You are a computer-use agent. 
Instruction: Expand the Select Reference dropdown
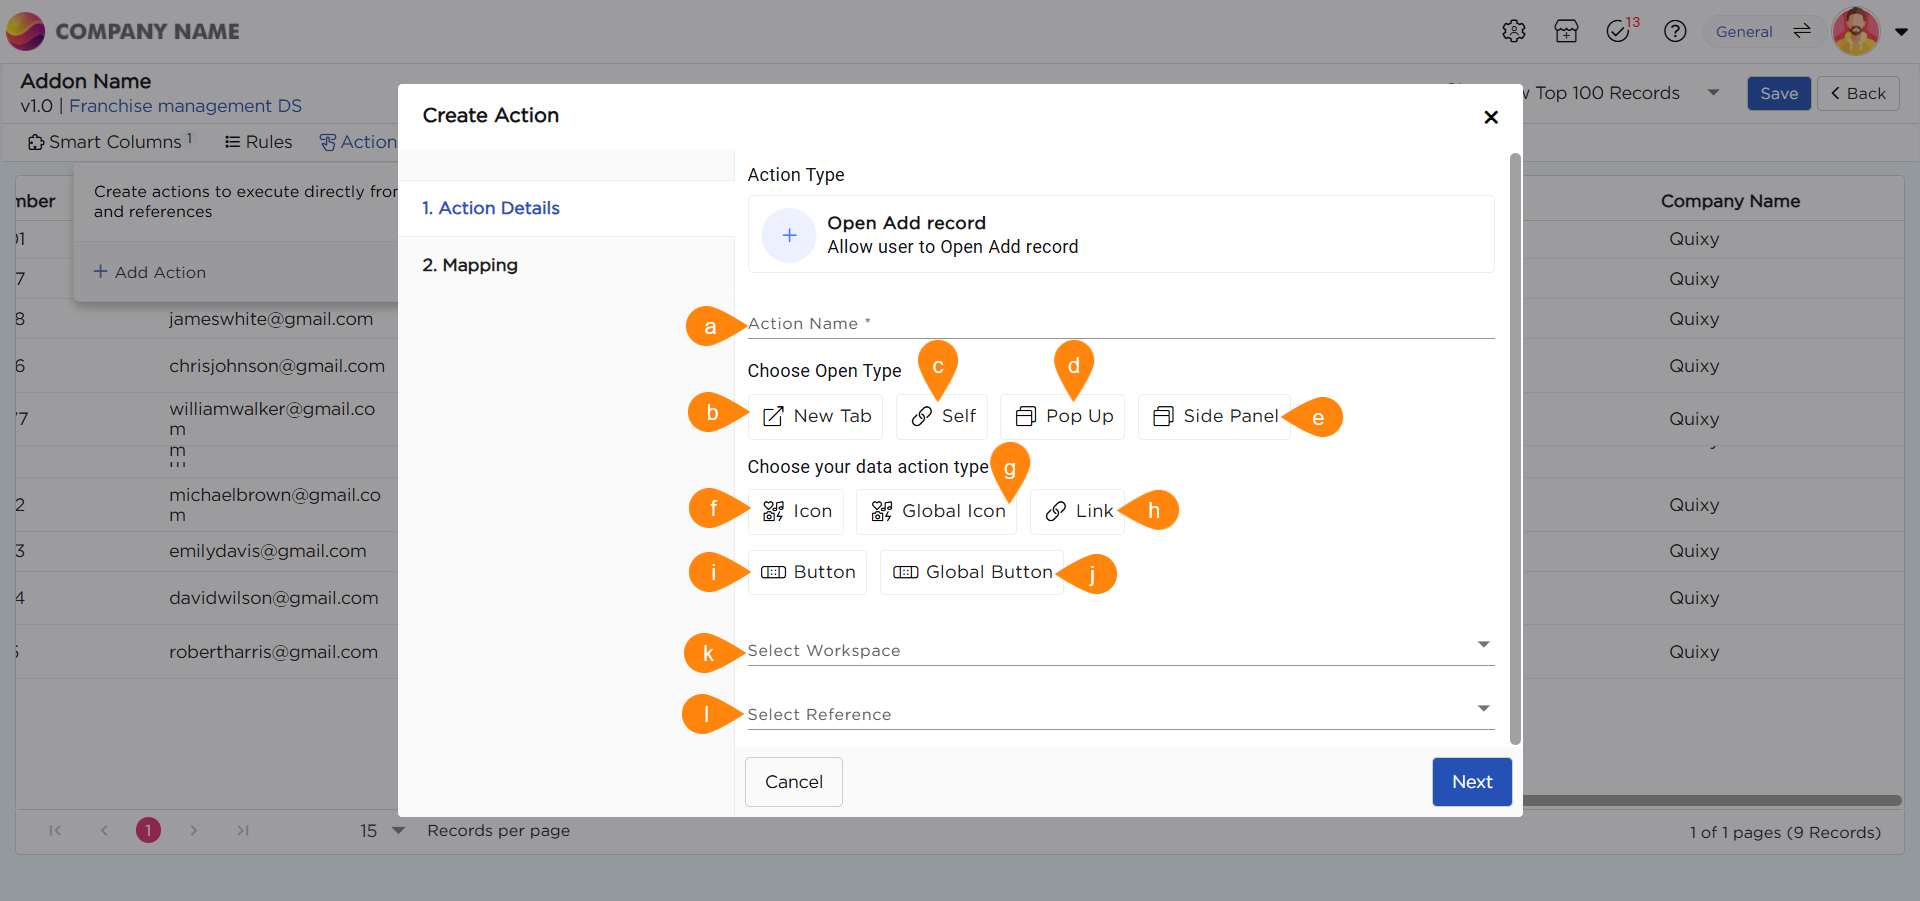(x=1483, y=709)
